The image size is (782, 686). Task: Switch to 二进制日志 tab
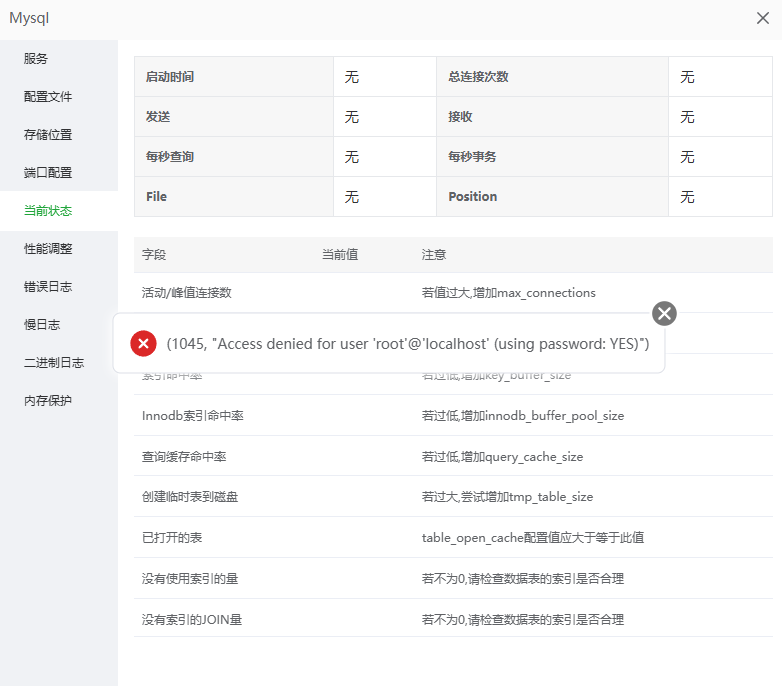tap(54, 363)
